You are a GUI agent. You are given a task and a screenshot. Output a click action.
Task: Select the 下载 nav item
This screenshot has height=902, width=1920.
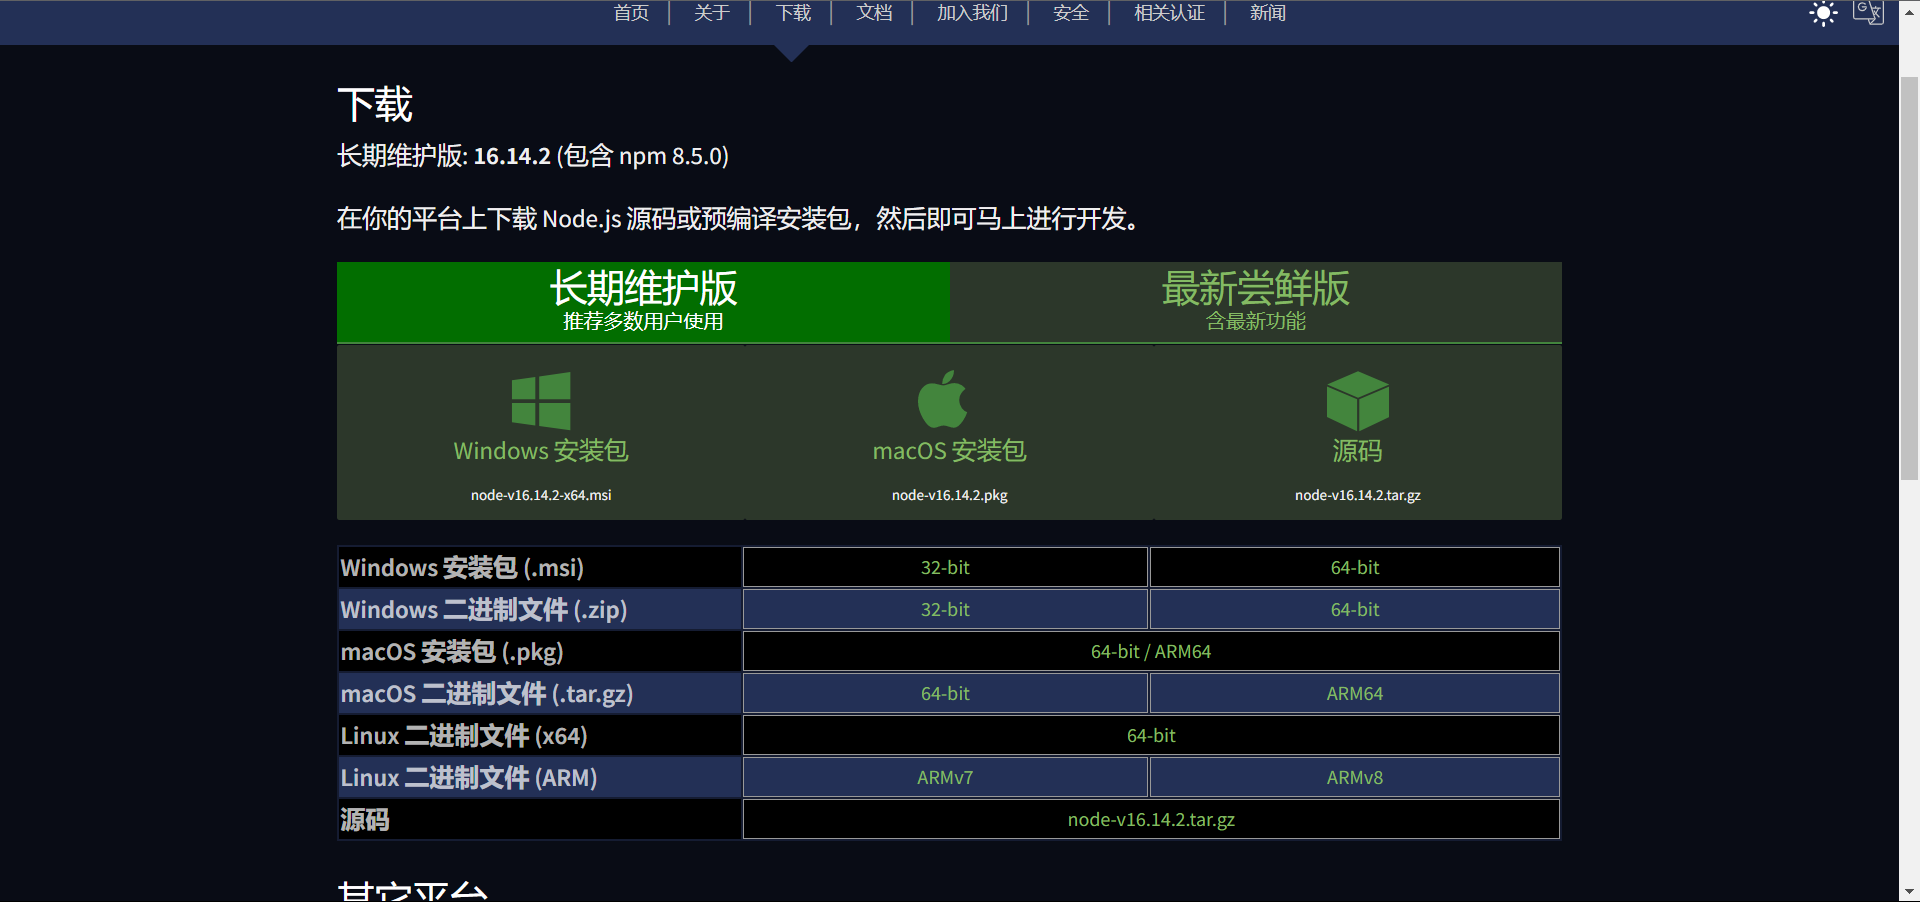click(x=793, y=13)
